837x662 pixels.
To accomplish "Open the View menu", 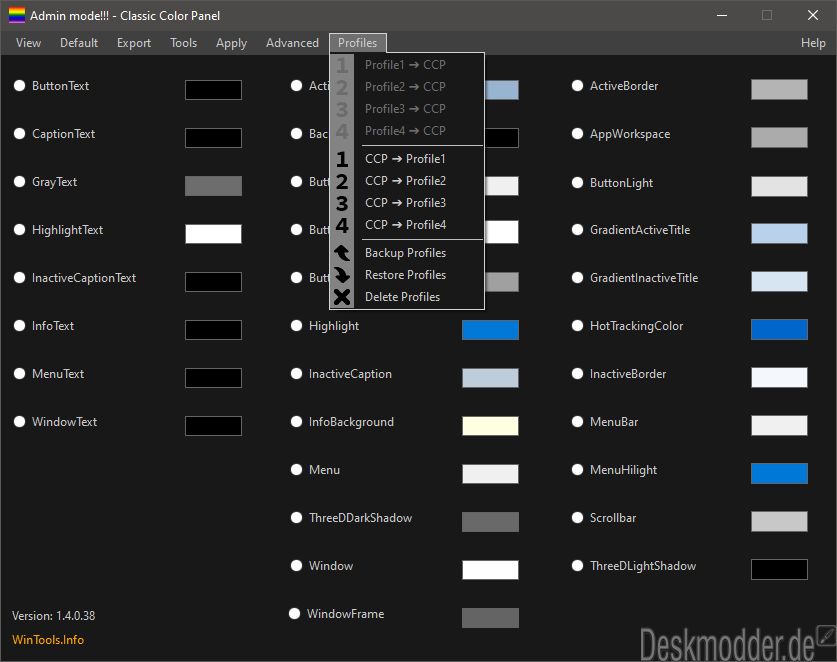I will (x=28, y=43).
